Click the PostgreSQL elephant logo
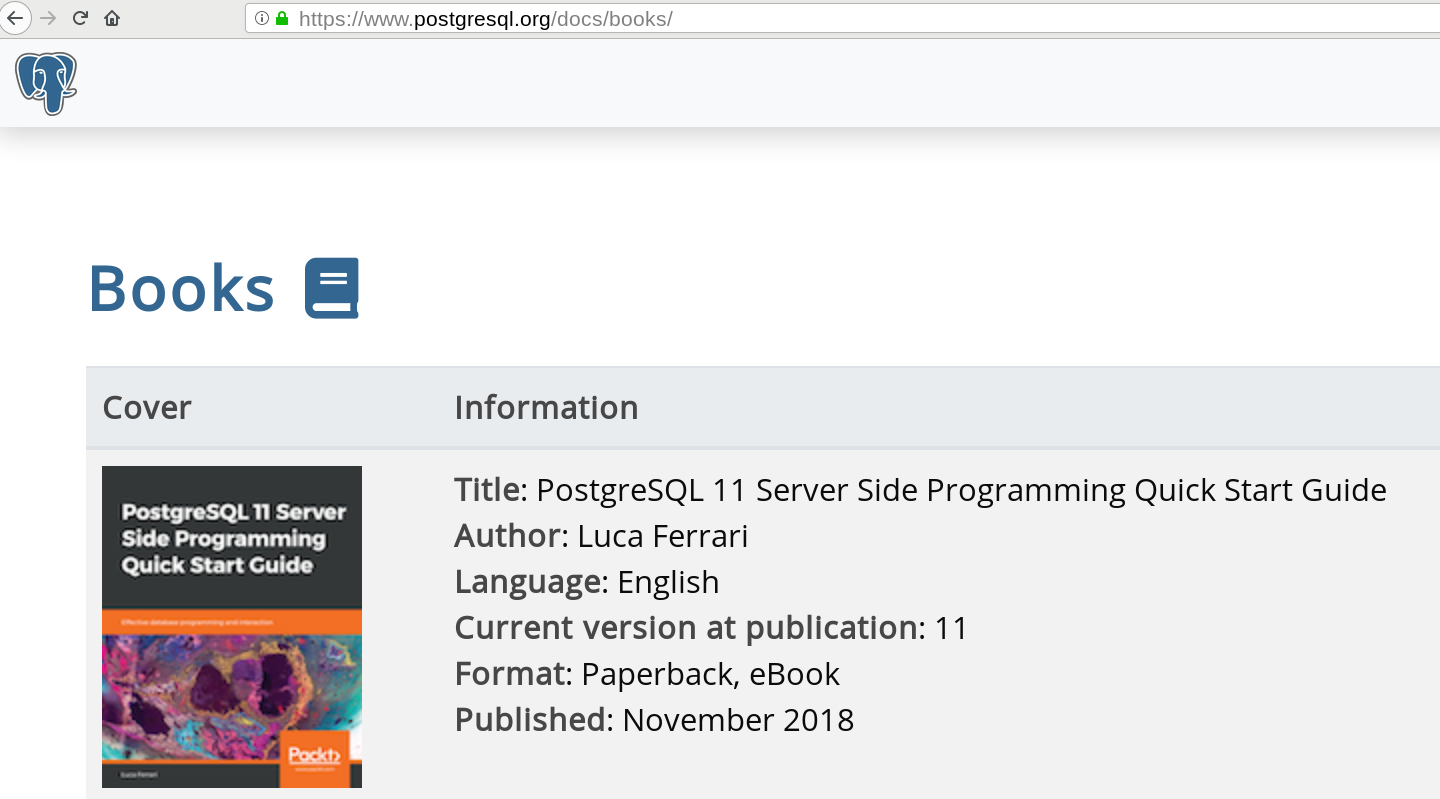This screenshot has width=1440, height=799. point(46,83)
